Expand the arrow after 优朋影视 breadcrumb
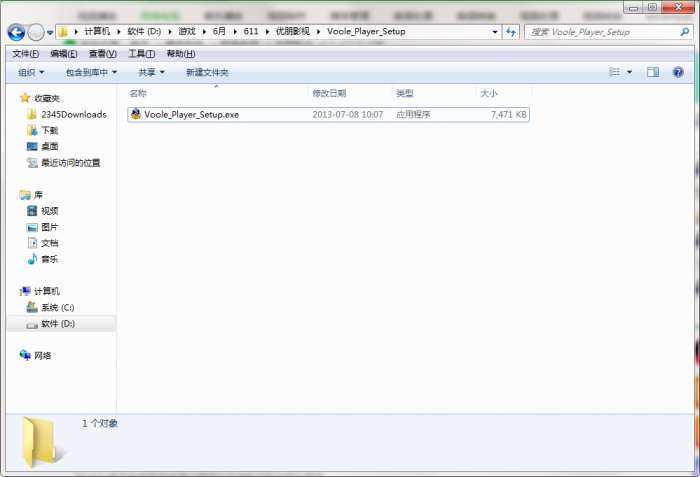The width and height of the screenshot is (700, 477). 319,32
